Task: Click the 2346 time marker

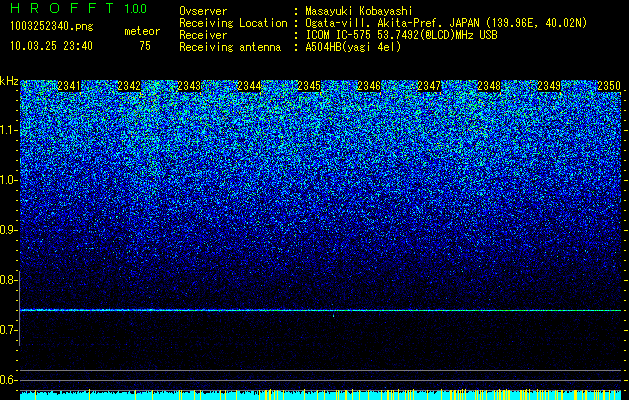Action: [369, 86]
